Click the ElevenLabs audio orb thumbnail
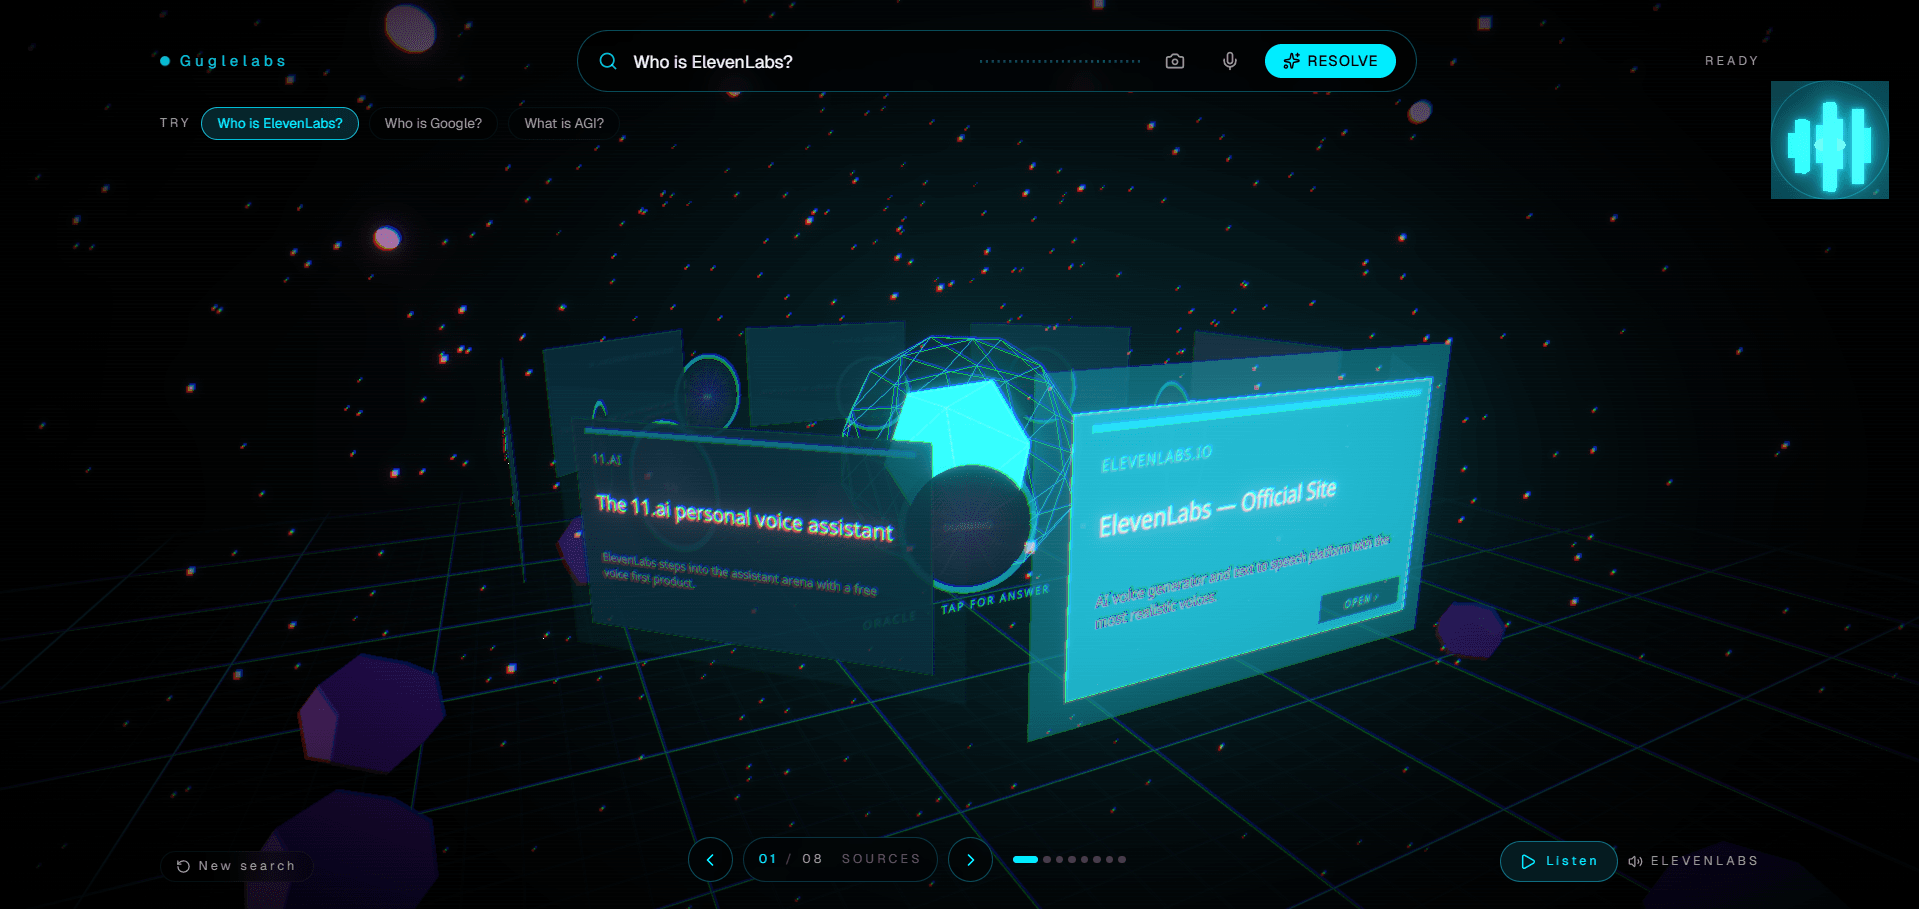 click(1830, 140)
